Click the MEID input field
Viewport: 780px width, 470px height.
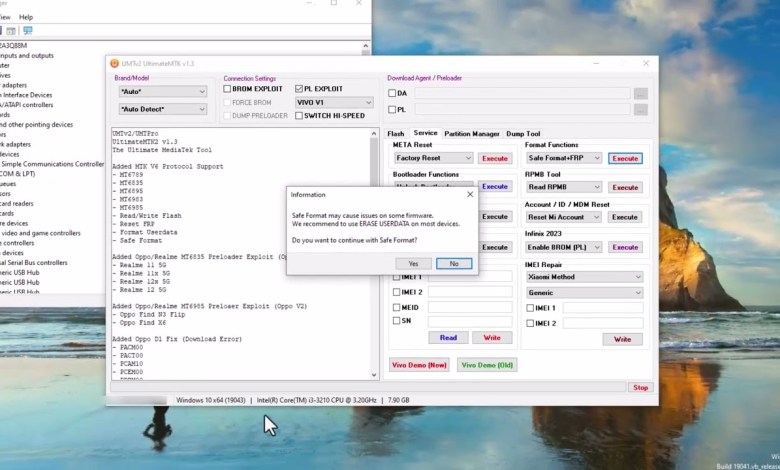tap(456, 307)
